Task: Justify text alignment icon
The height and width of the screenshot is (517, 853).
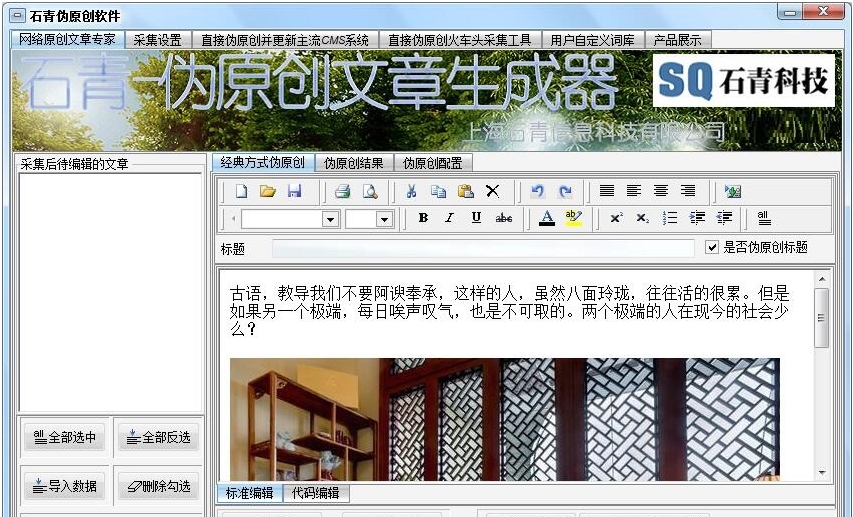Action: point(607,190)
